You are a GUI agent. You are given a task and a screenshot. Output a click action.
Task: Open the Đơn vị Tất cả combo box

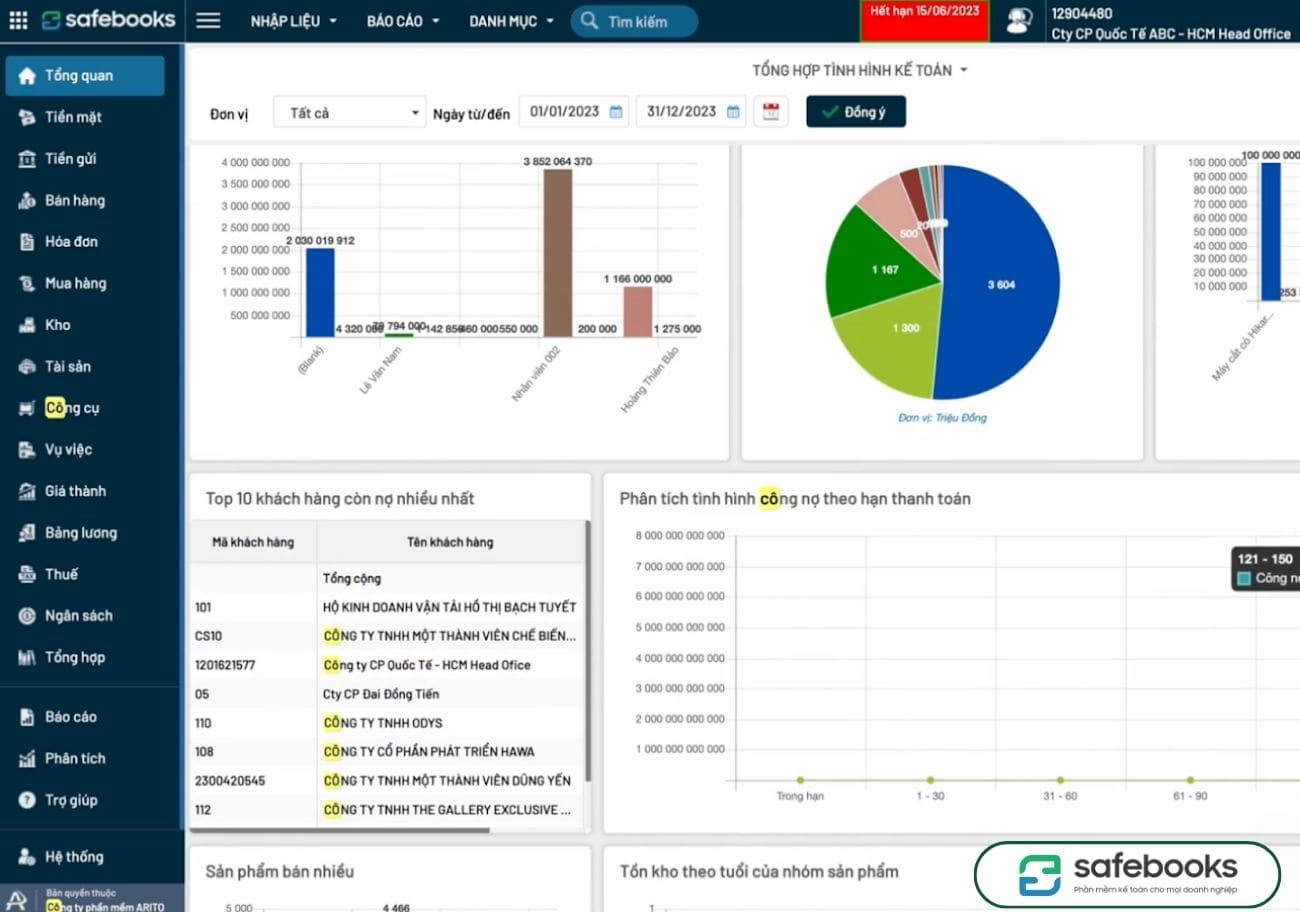(x=350, y=113)
